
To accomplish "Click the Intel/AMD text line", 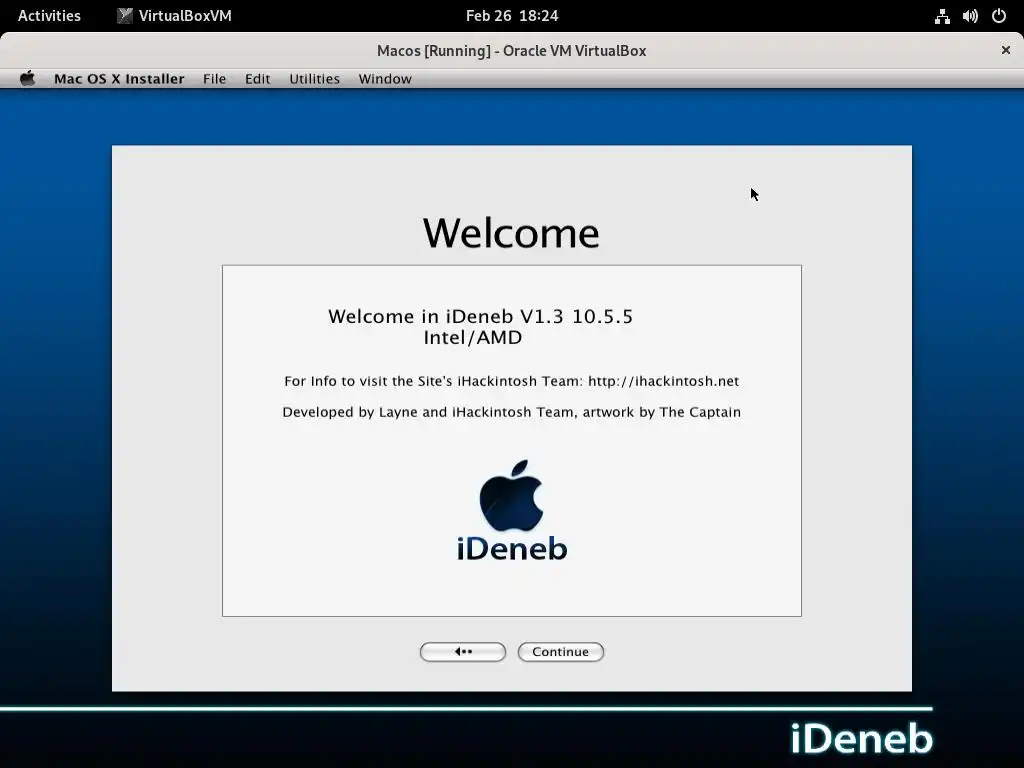I will click(x=473, y=338).
